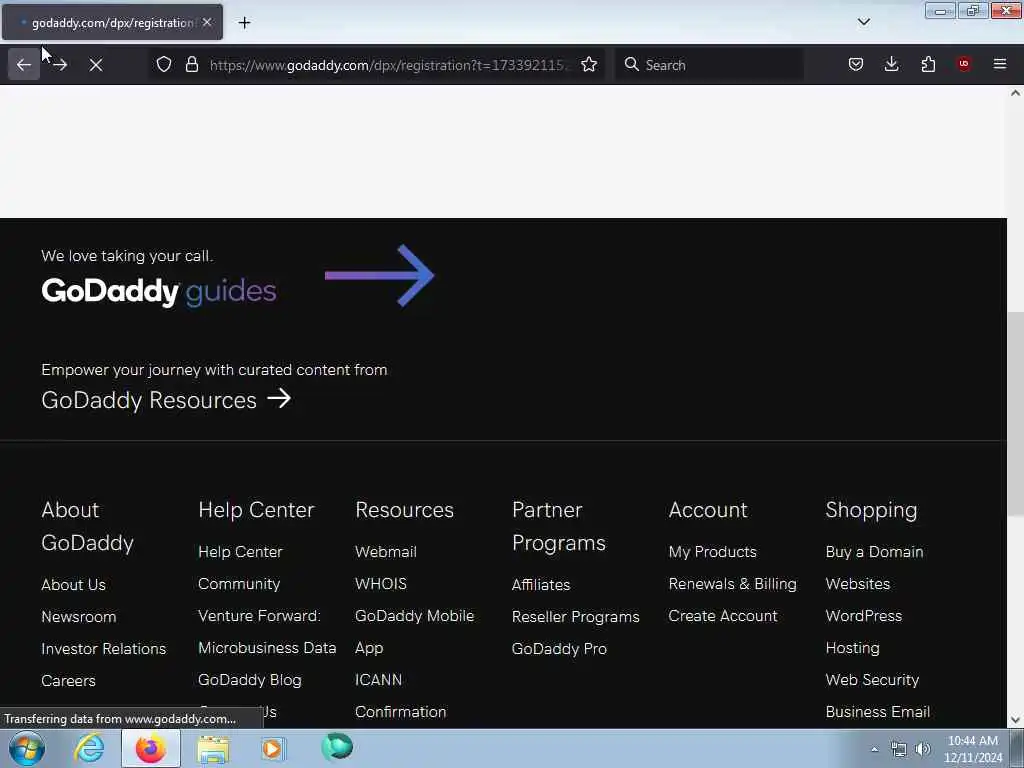The width and height of the screenshot is (1024, 768).
Task: Open the extensions puzzle icon
Action: [x=928, y=64]
